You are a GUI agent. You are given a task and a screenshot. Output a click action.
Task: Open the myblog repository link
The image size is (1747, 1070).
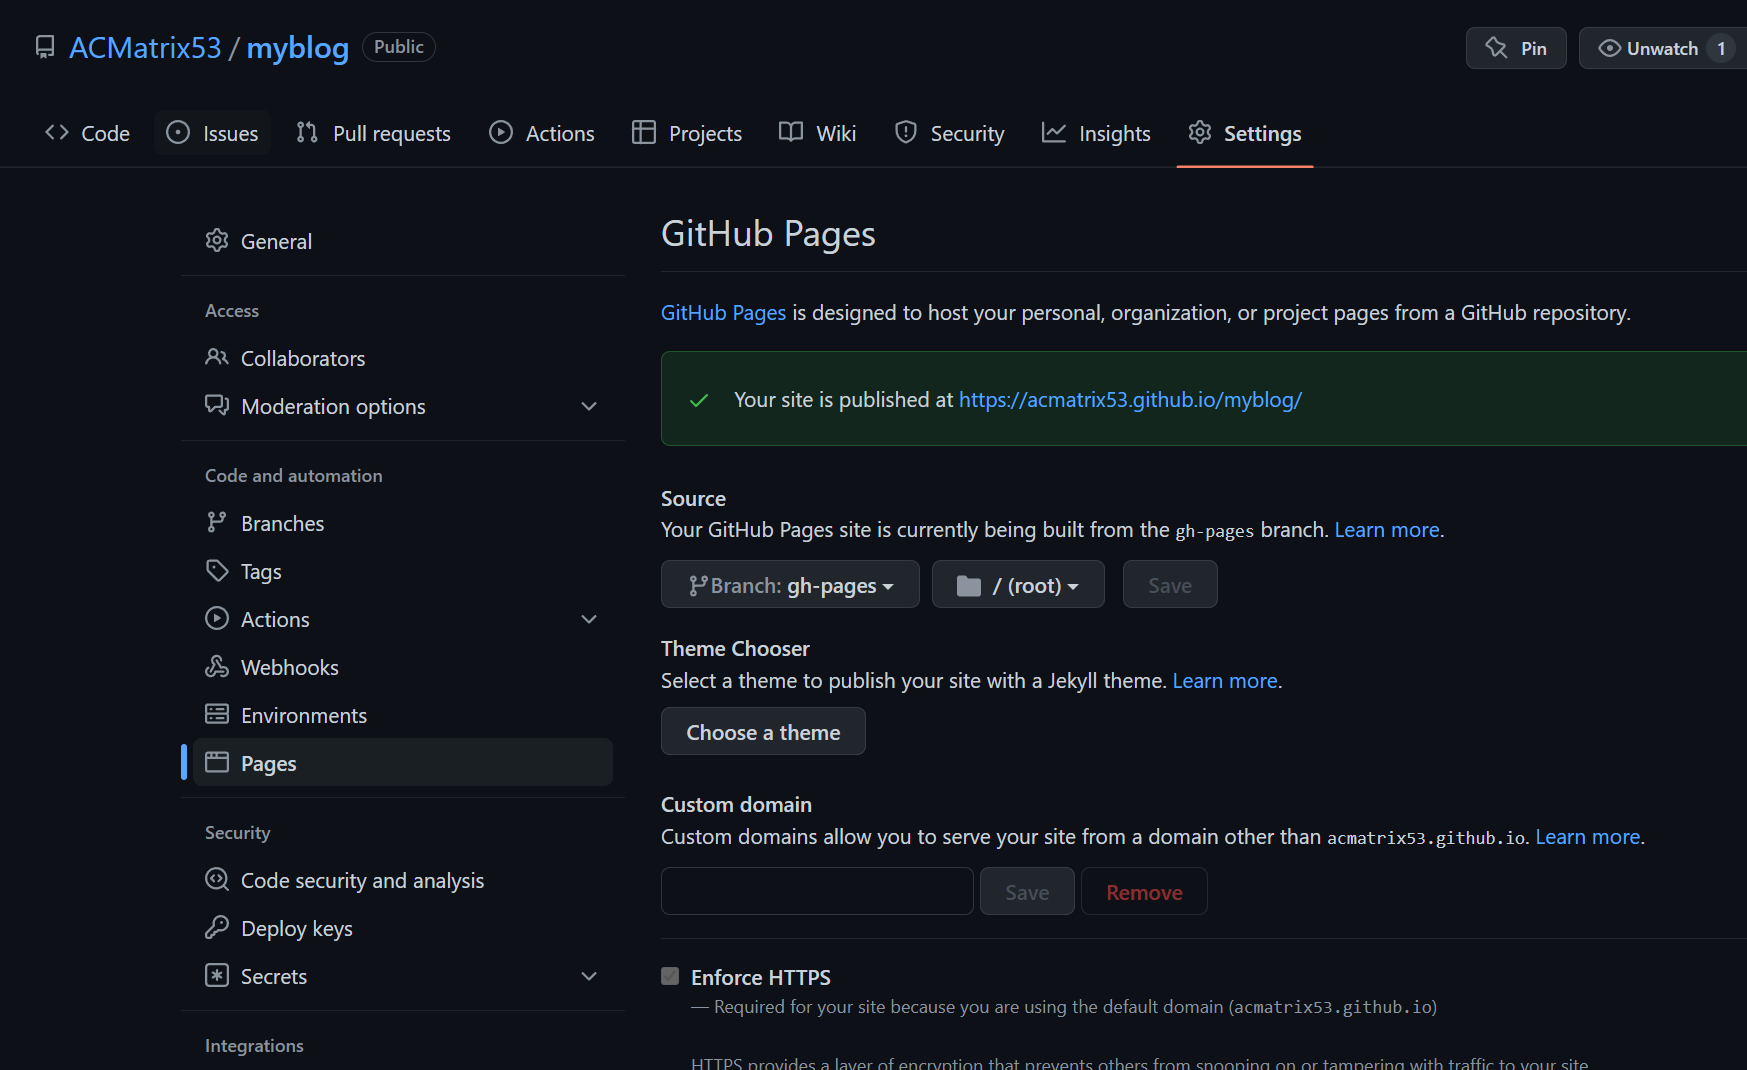coord(298,48)
